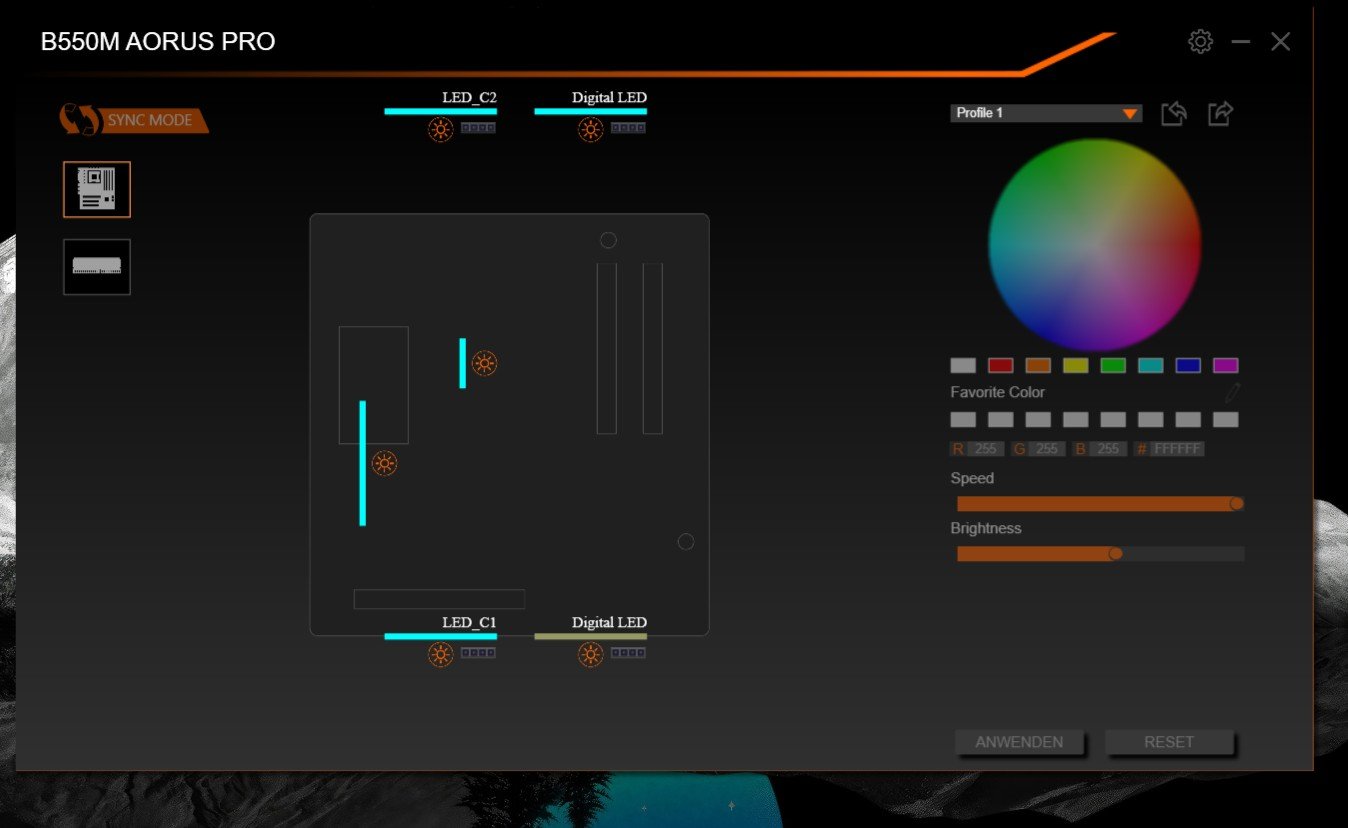Click the import profile icon

(1174, 113)
